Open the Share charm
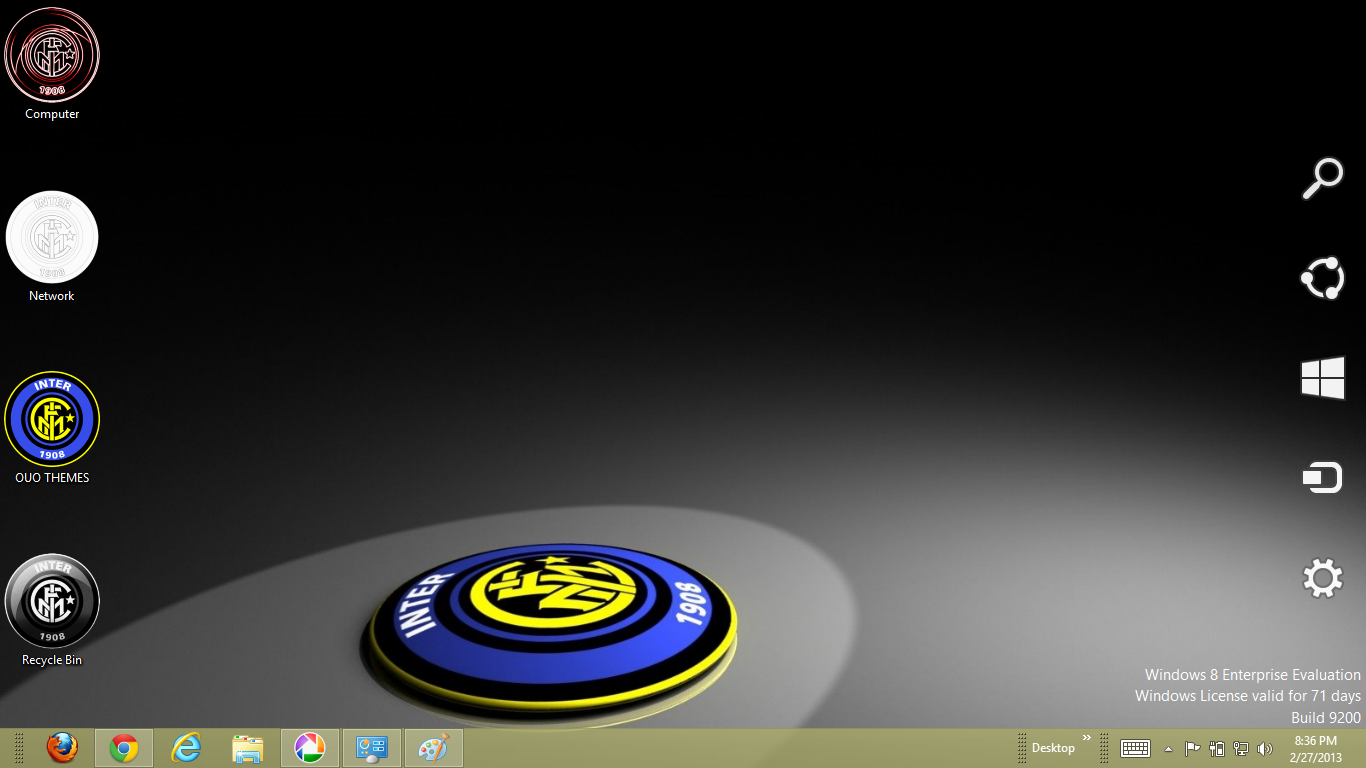Viewport: 1366px width, 768px height. (x=1322, y=278)
